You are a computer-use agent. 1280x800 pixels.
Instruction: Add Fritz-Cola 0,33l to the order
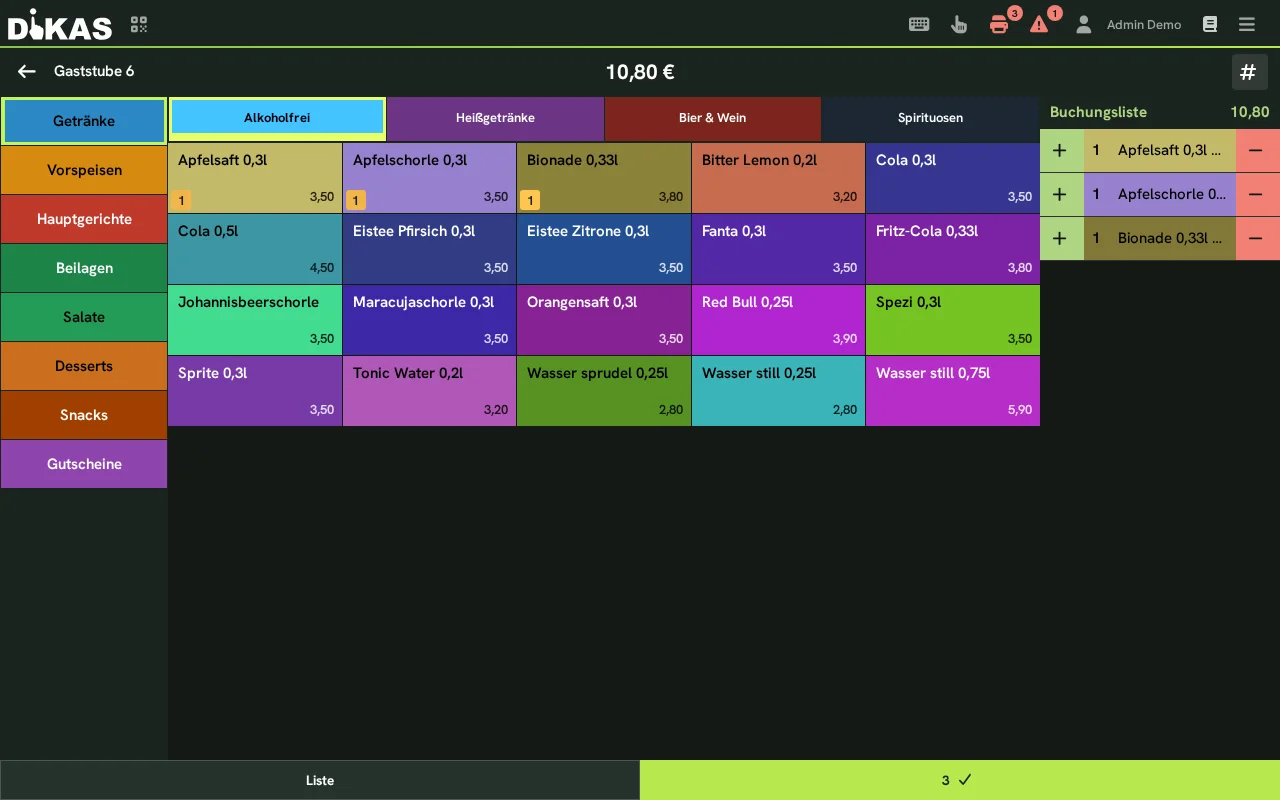coord(953,249)
